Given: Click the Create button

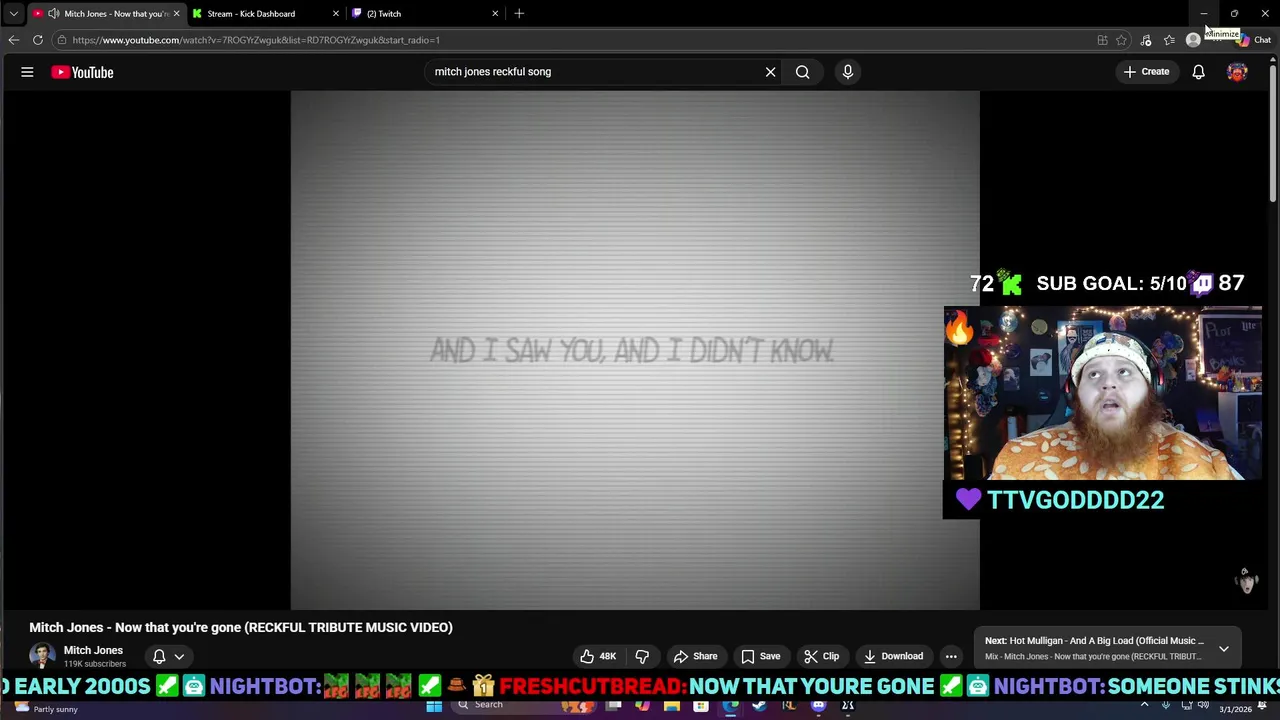Looking at the screenshot, I should (1146, 72).
